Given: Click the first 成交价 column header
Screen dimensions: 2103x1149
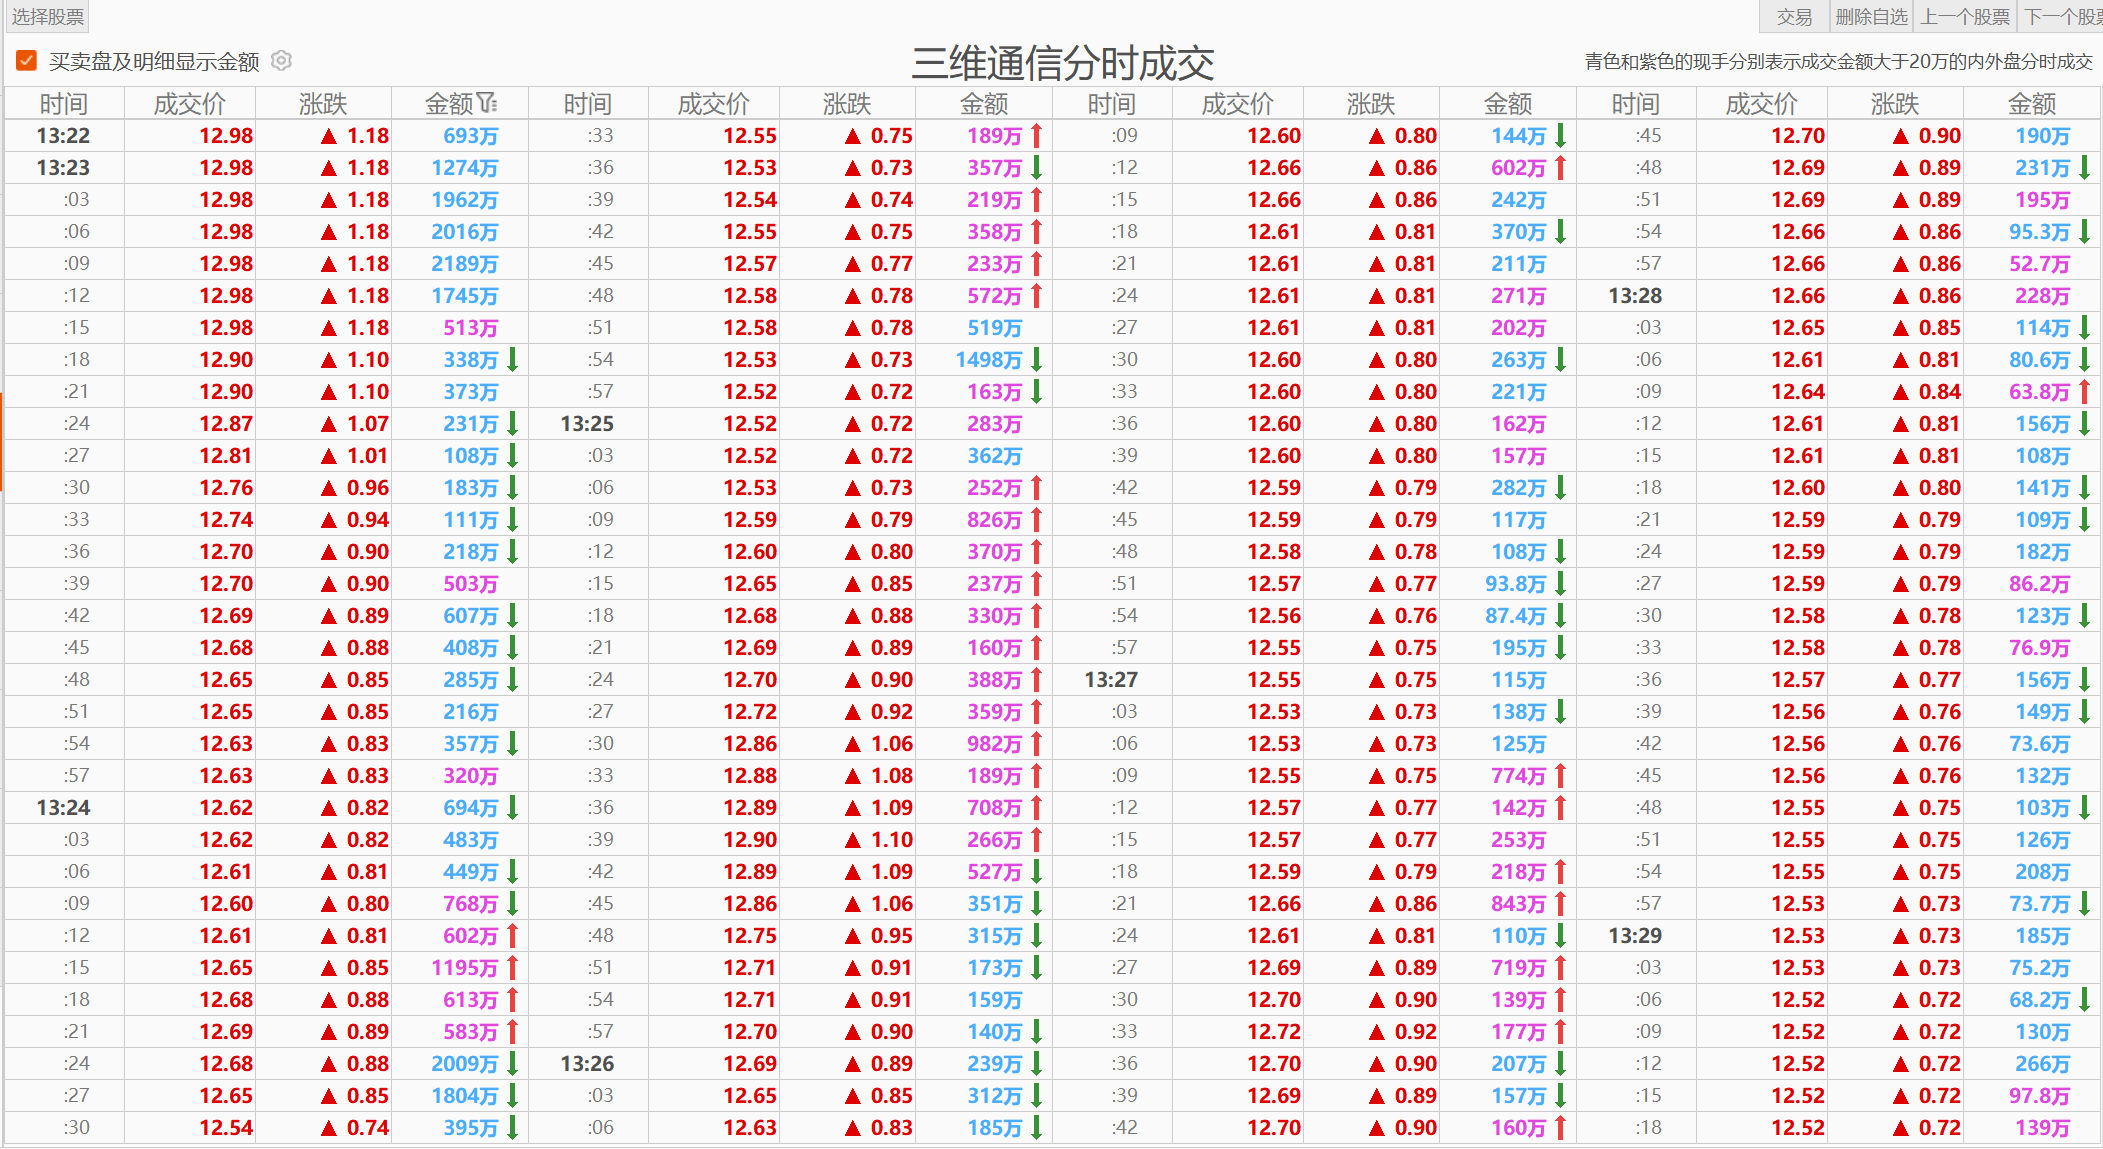Looking at the screenshot, I should pos(190,103).
